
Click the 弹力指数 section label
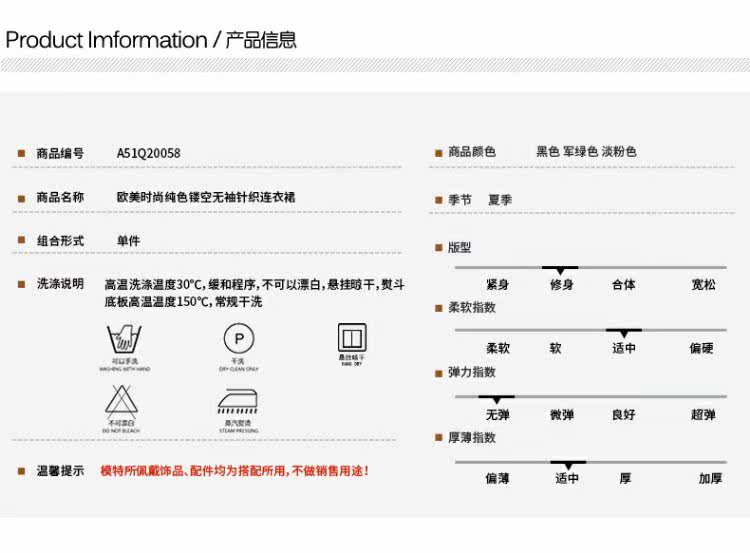pos(472,372)
